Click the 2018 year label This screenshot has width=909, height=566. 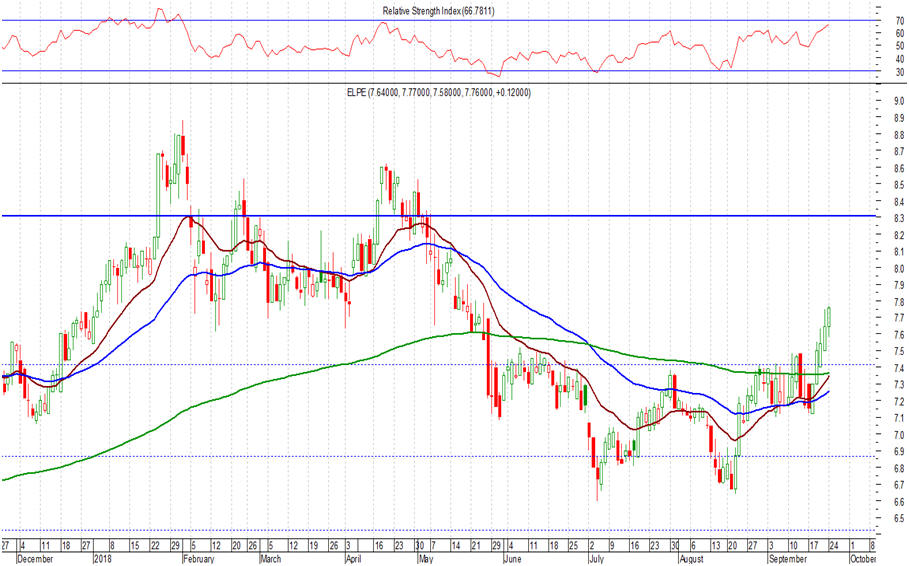(103, 559)
